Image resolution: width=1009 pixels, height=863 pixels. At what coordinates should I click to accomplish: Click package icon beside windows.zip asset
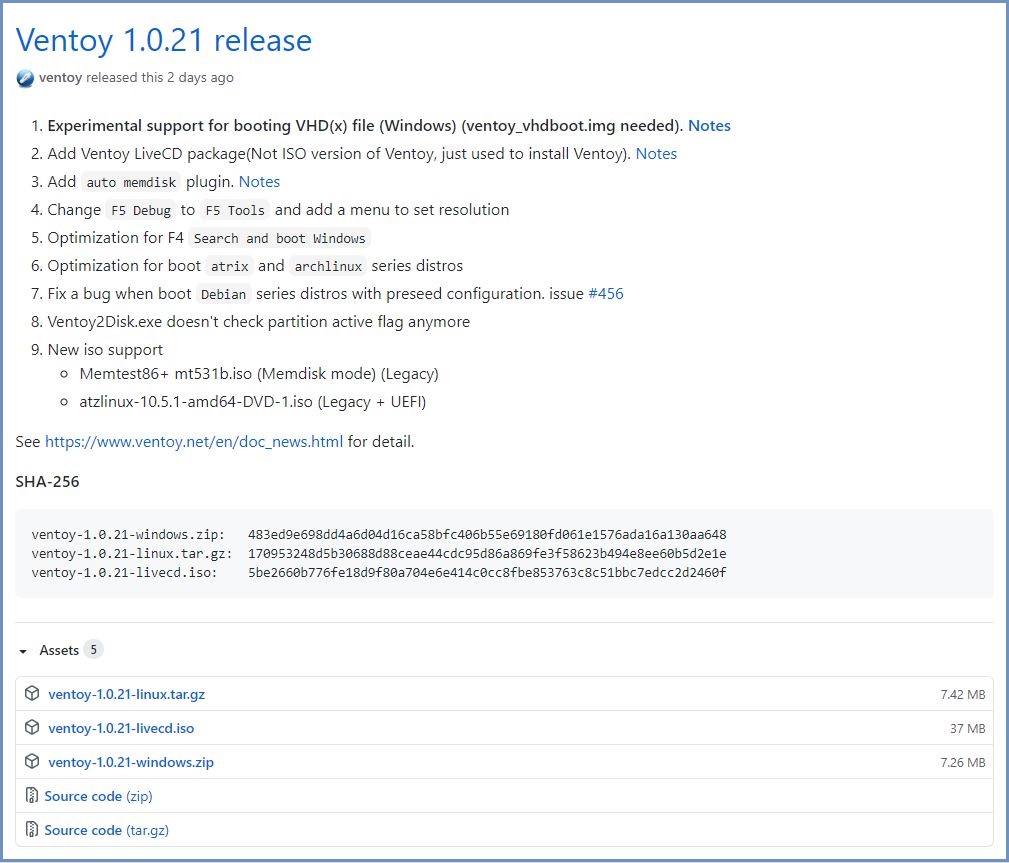click(32, 761)
